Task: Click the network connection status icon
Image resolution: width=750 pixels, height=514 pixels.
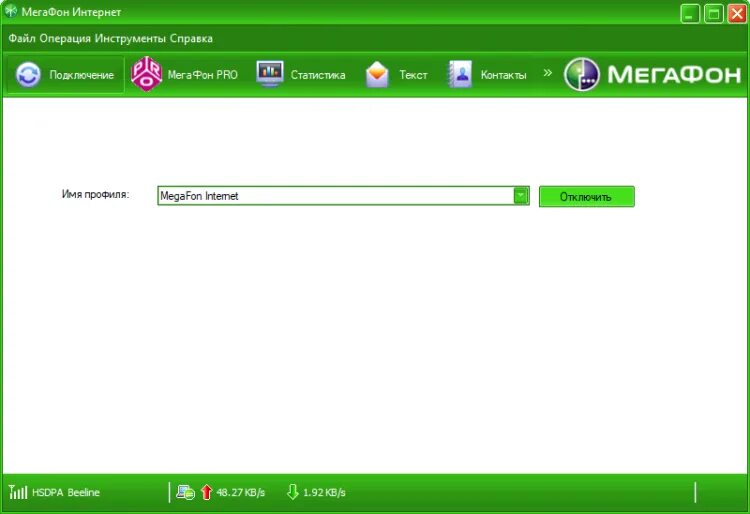Action: tap(185, 492)
